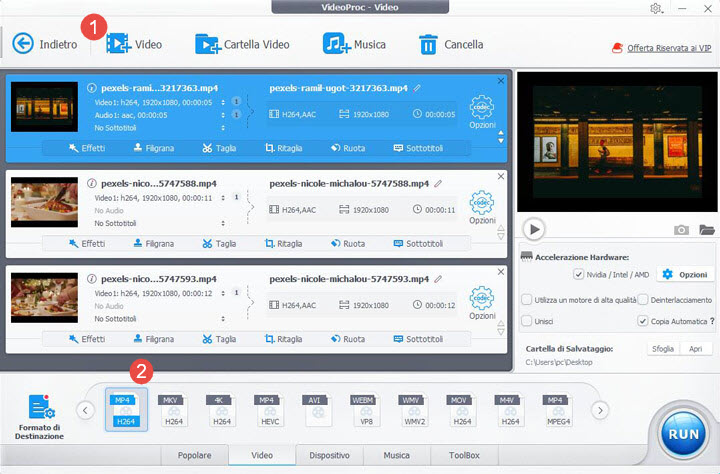
Task: Open Ritaglia for pexels-nico...5747593.mp4
Action: pyautogui.click(x=284, y=339)
